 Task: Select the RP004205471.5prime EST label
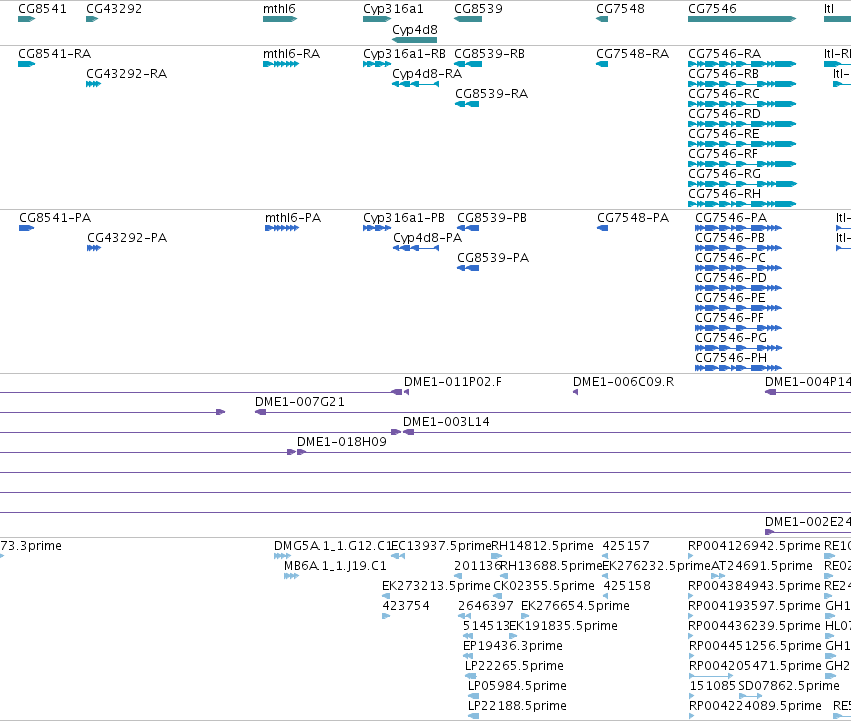[x=755, y=666]
